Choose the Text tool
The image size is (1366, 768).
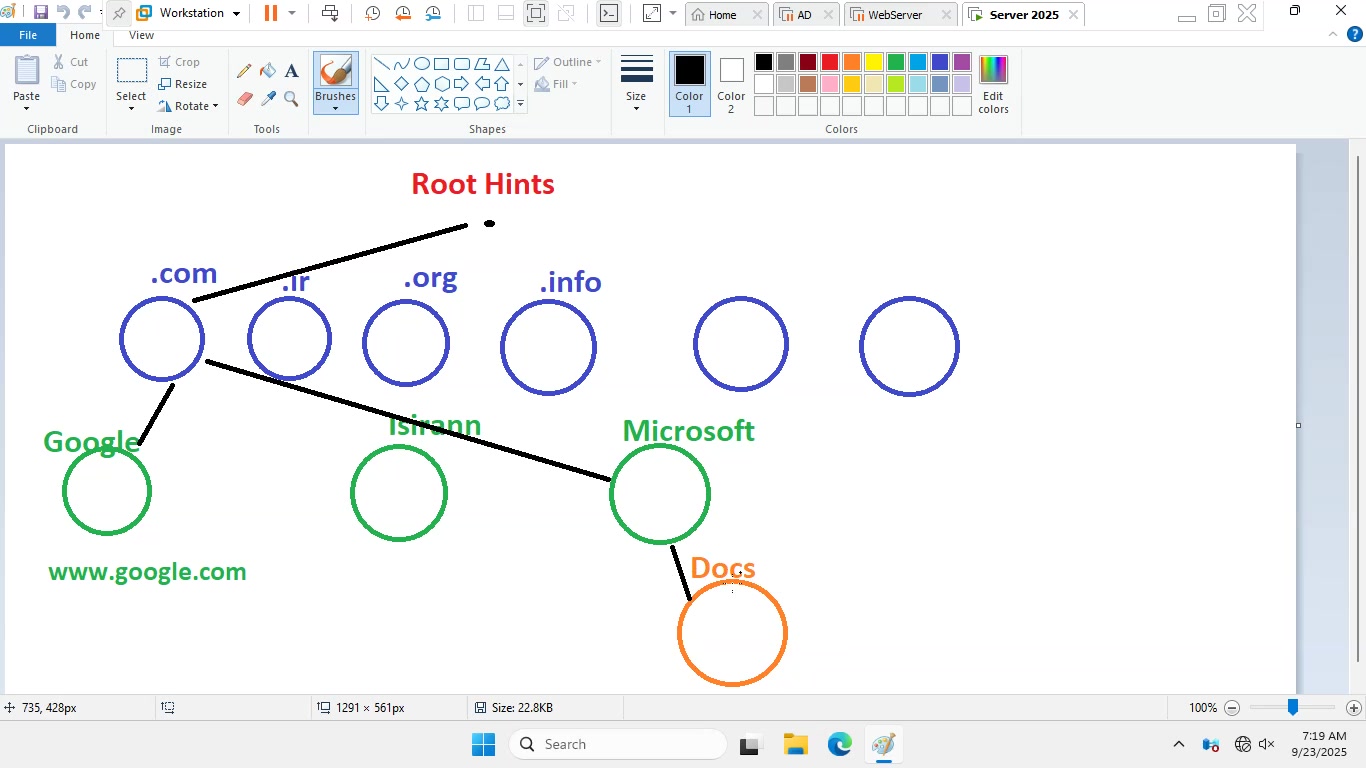(291, 71)
